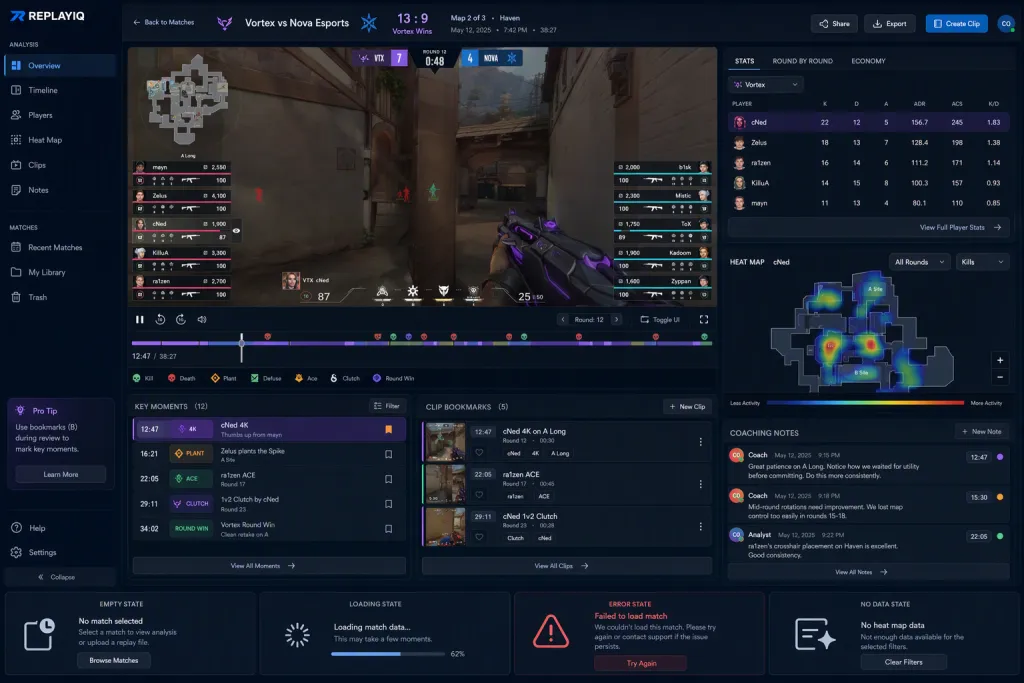Remove bookmark from cNed 4K moment
This screenshot has width=1024, height=683.
[389, 429]
